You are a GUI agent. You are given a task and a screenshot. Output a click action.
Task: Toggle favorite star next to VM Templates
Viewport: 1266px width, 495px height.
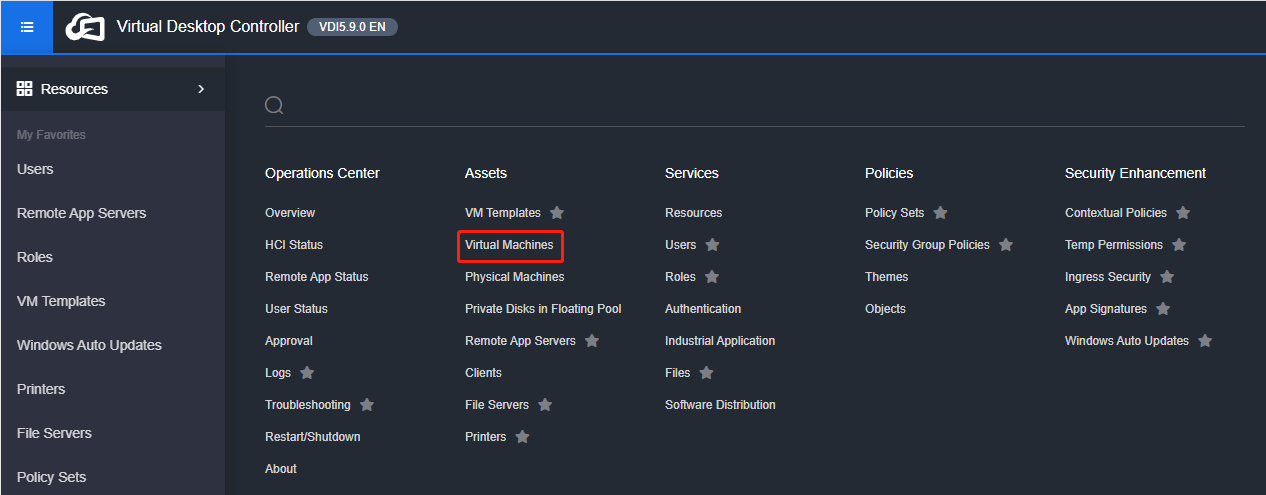(557, 213)
